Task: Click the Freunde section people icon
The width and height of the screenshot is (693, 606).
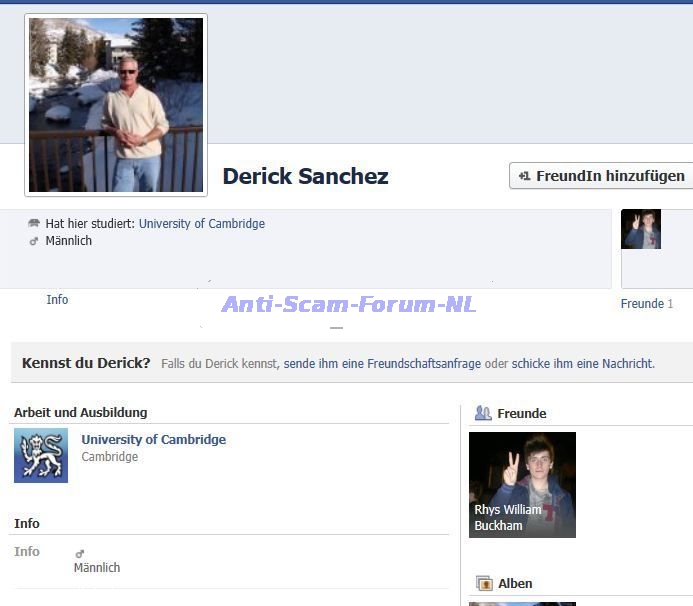Action: tap(483, 413)
